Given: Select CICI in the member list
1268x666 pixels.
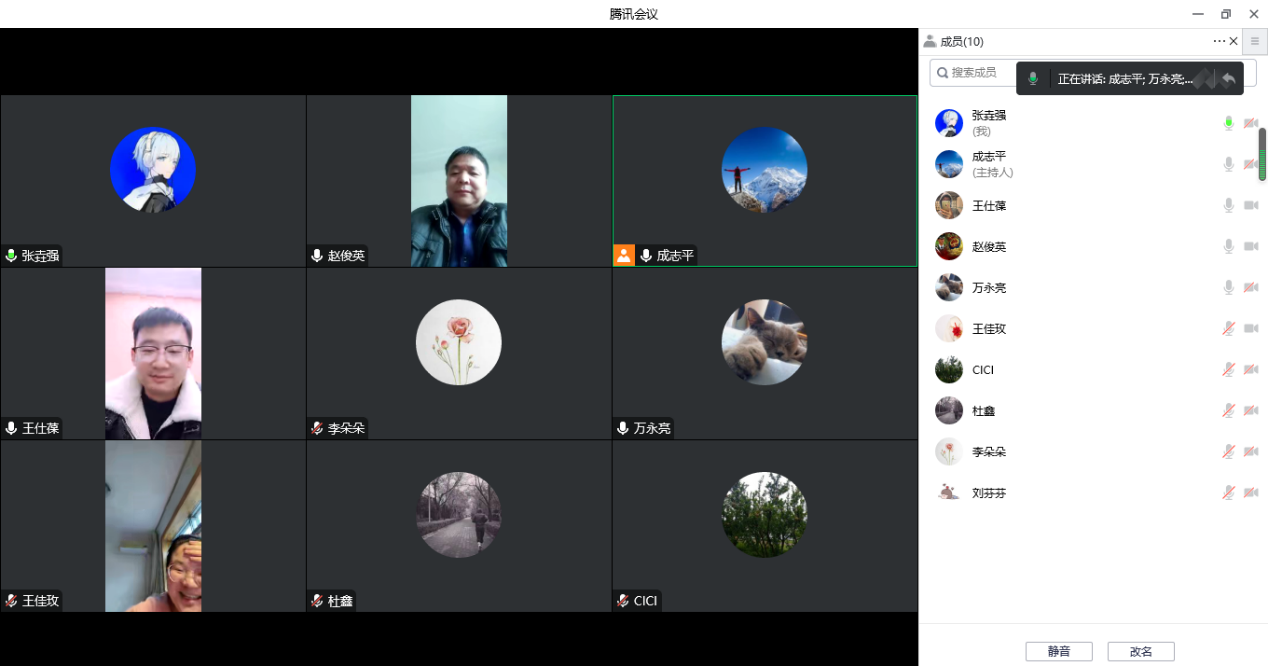Looking at the screenshot, I should (982, 370).
